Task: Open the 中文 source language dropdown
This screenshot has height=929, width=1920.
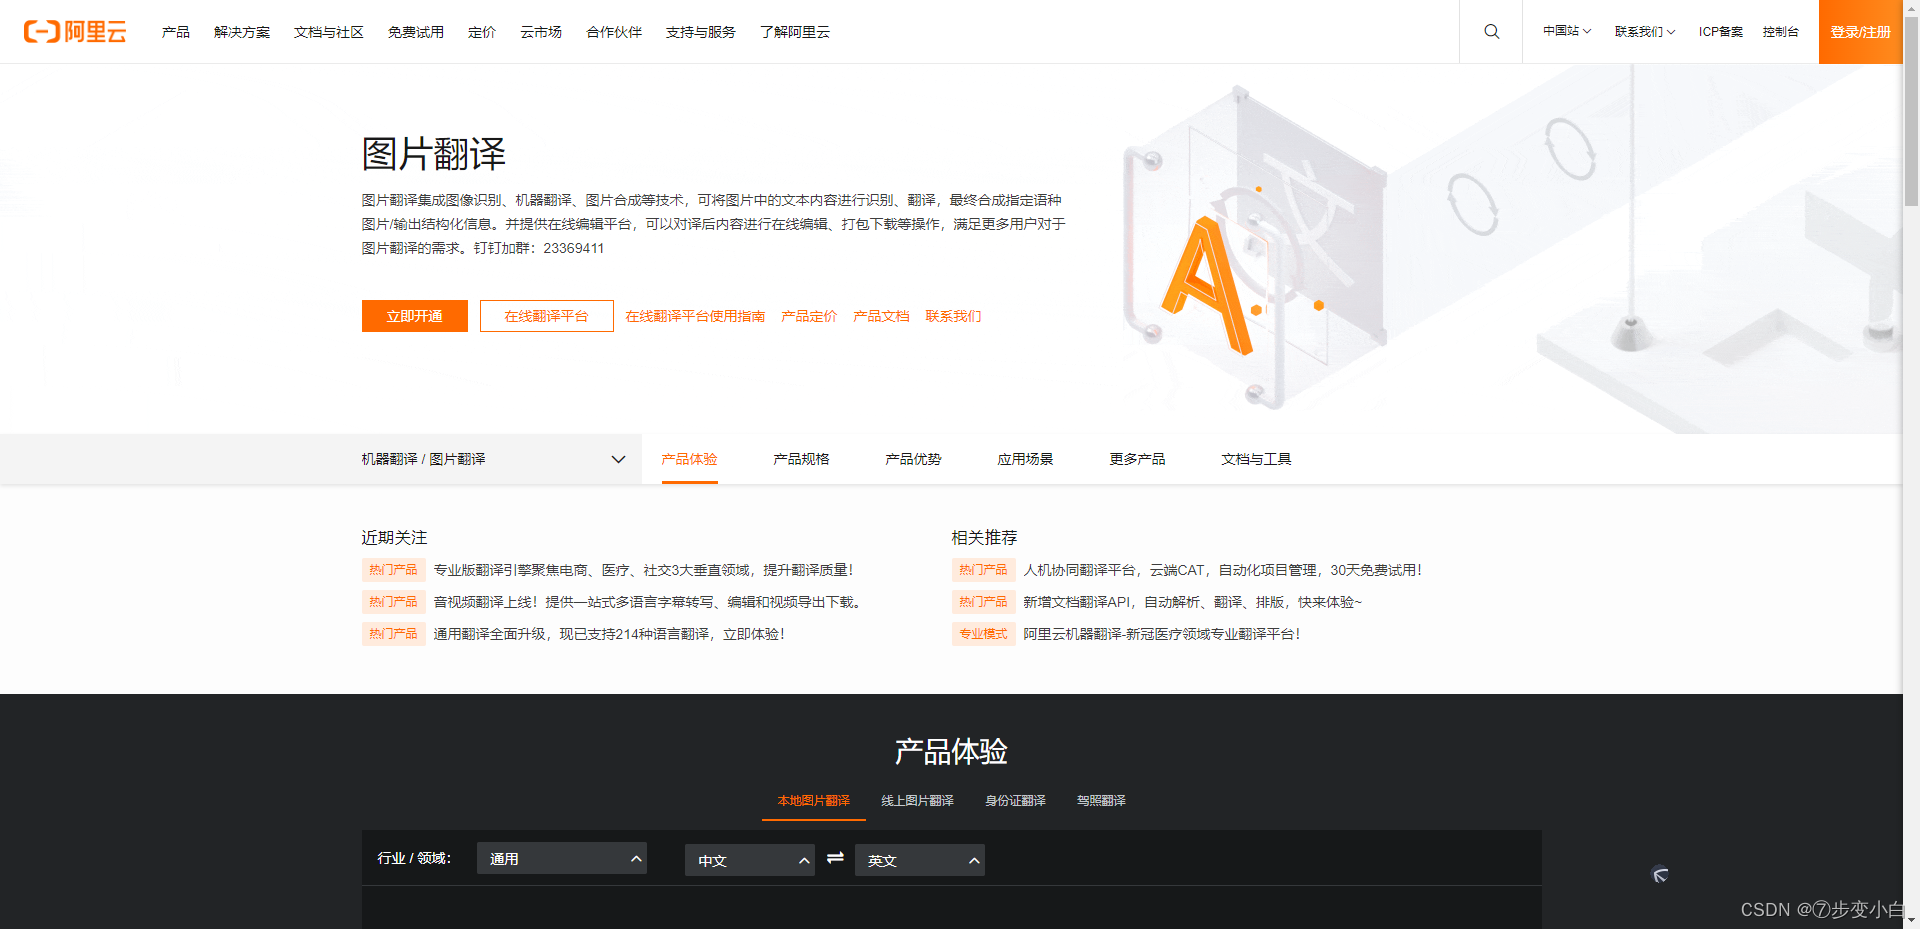Action: [x=750, y=860]
